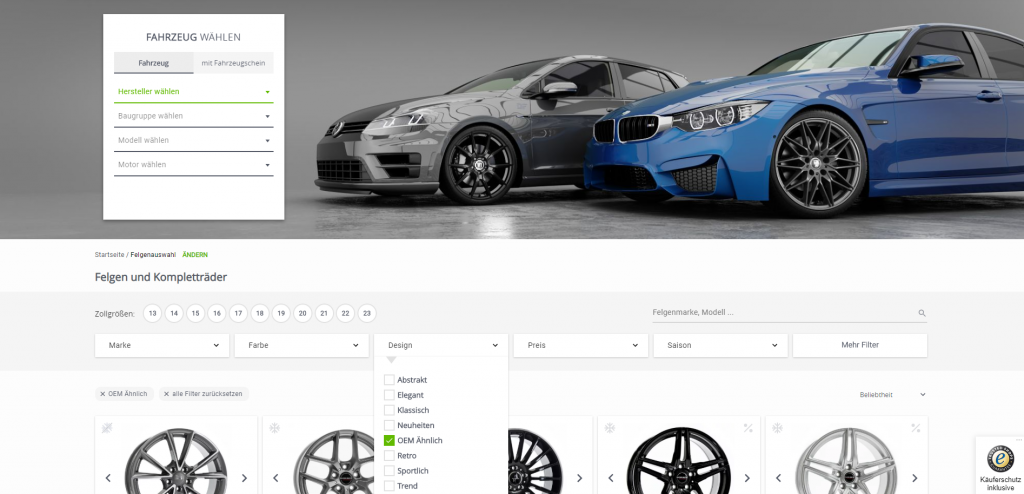Viewport: 1024px width, 494px height.
Task: Switch to the mit Fahrzeugschein tab
Action: click(x=233, y=63)
